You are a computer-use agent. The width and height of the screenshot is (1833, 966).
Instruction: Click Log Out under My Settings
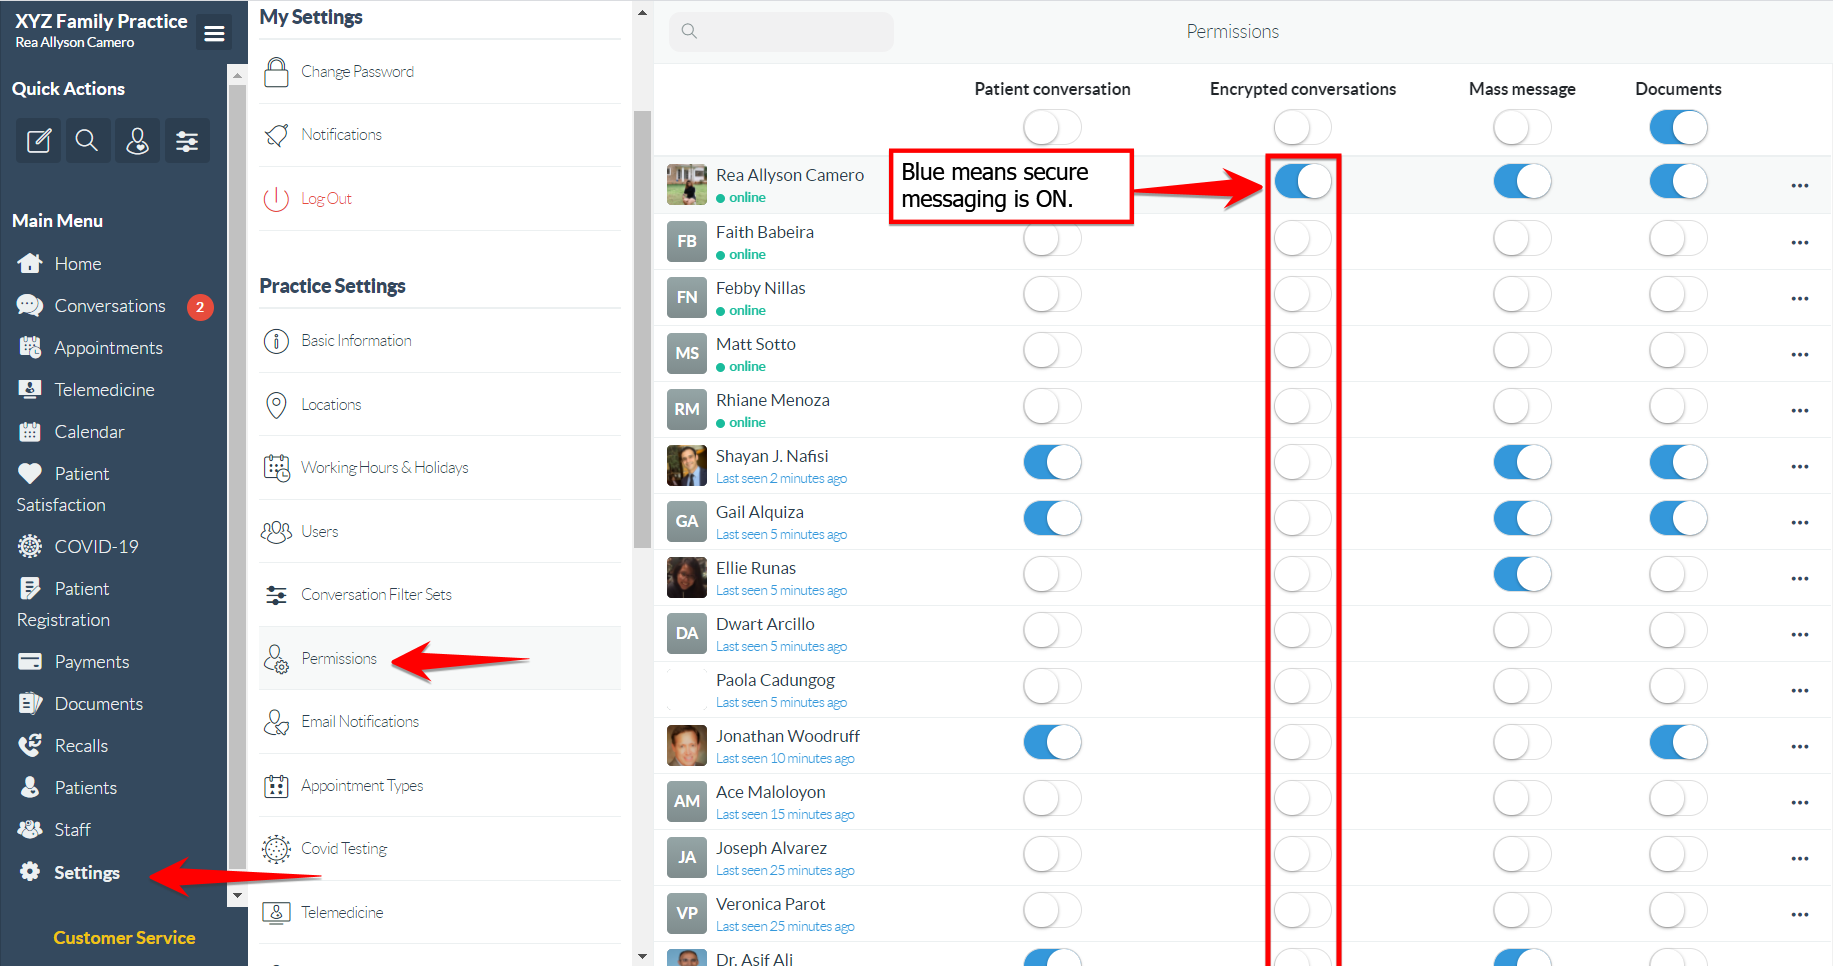coord(326,198)
